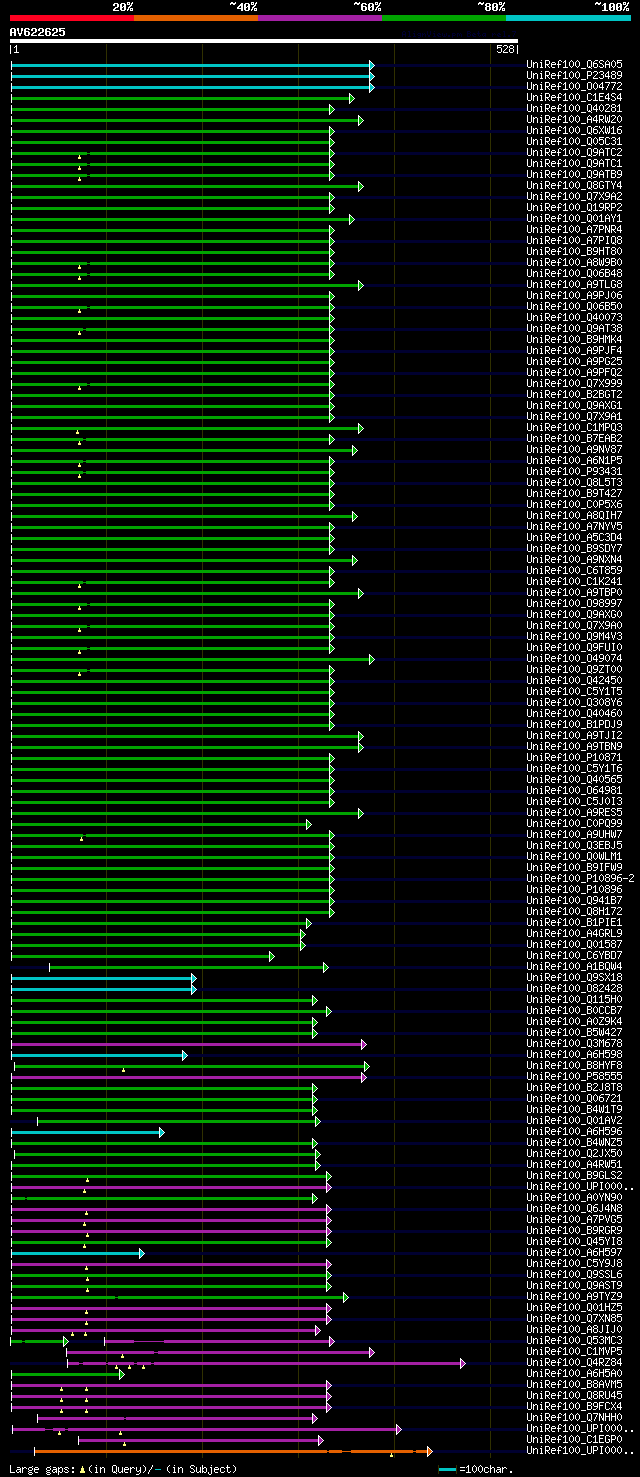The image size is (640, 1477).
Task: Click the cyan 100char scale bar
Action: 447,1469
